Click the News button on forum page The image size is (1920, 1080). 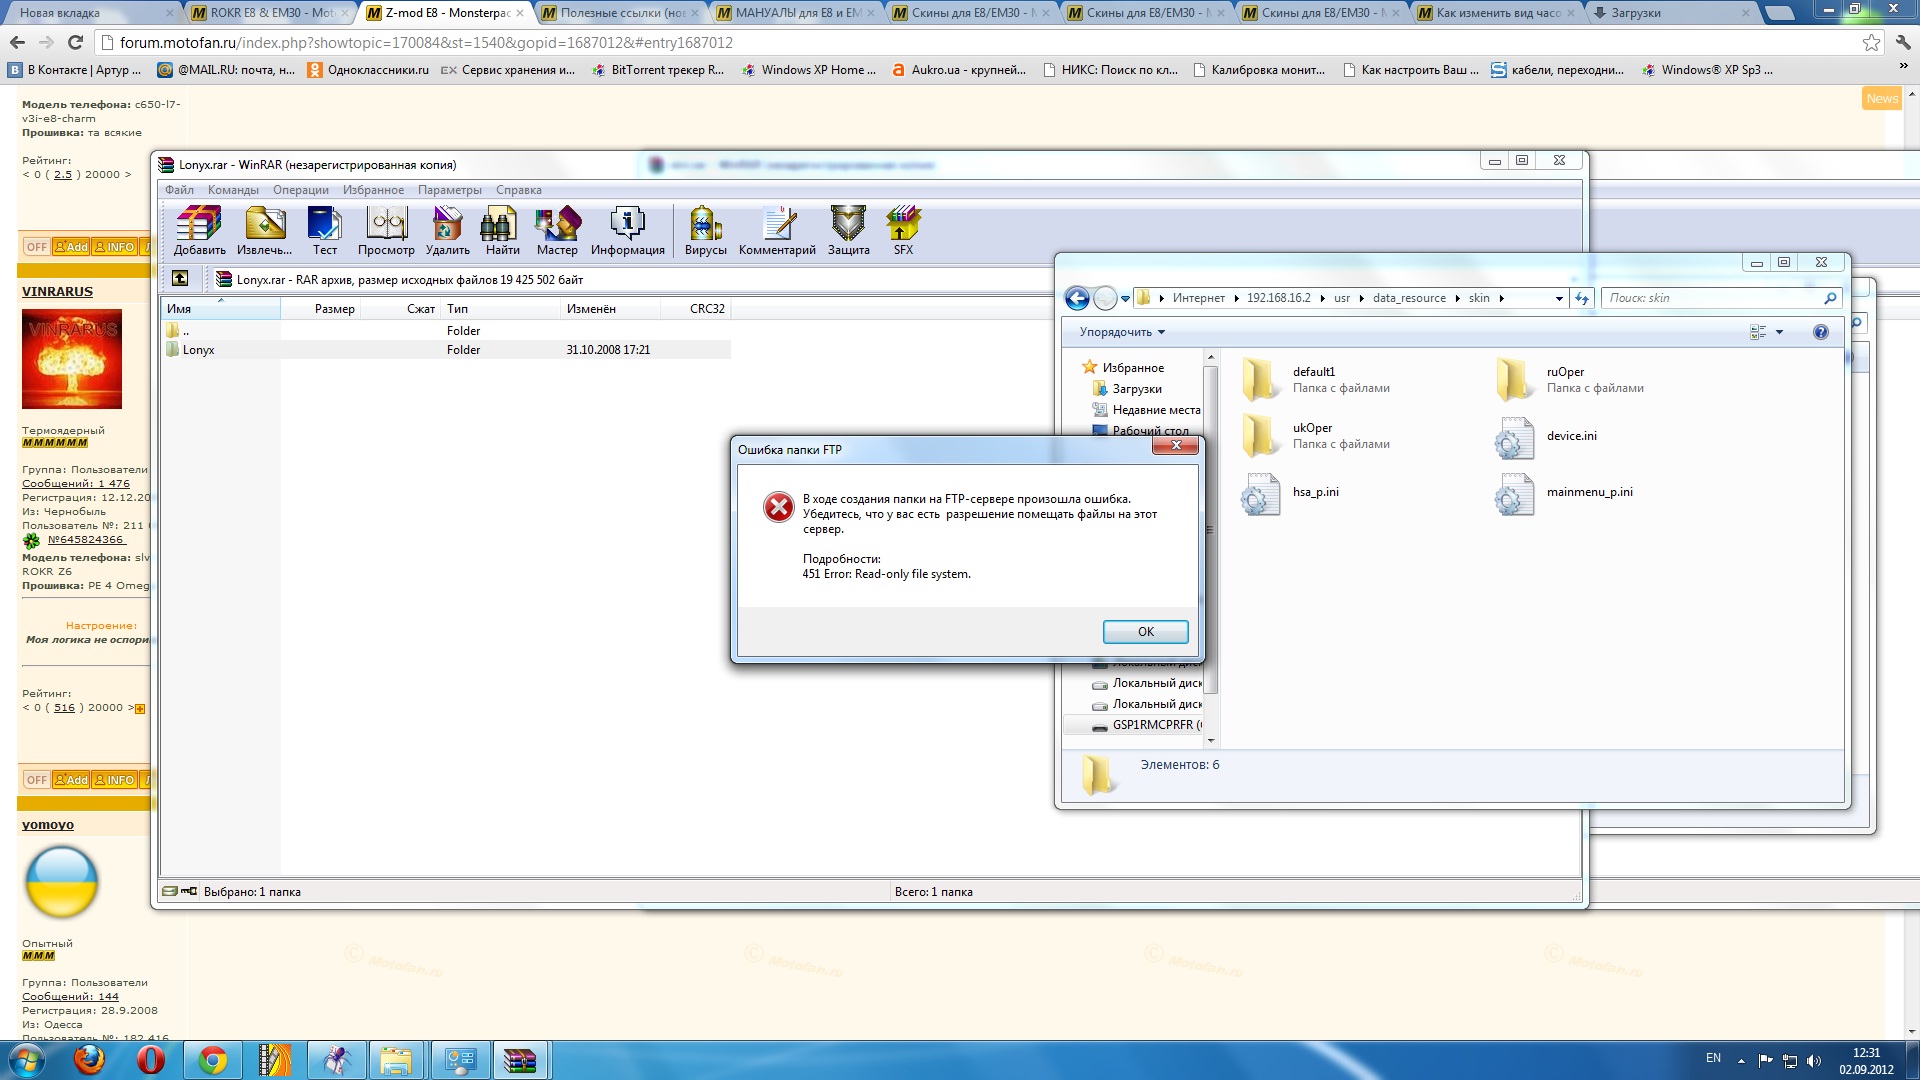point(1881,98)
